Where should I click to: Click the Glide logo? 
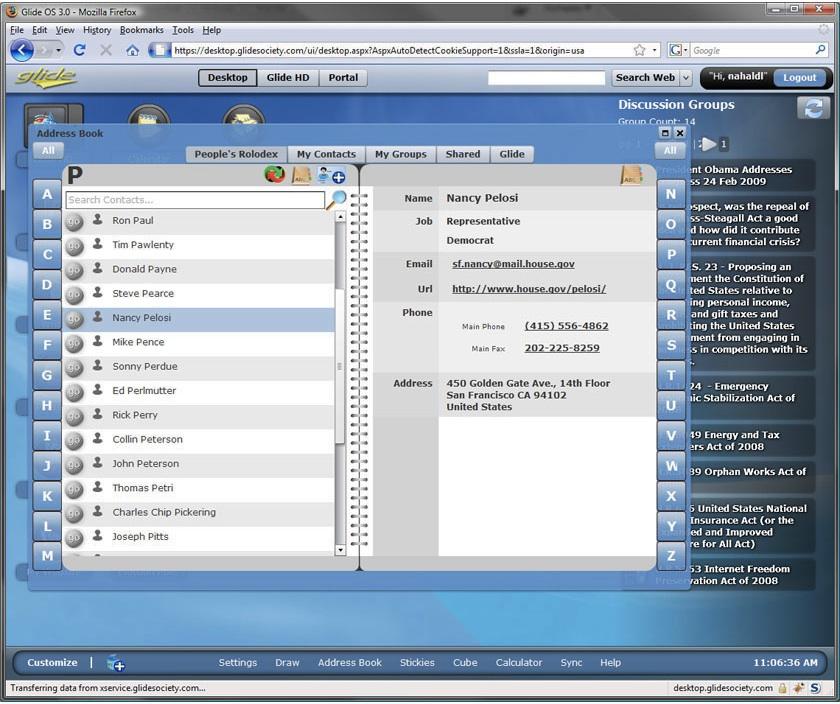coord(46,78)
